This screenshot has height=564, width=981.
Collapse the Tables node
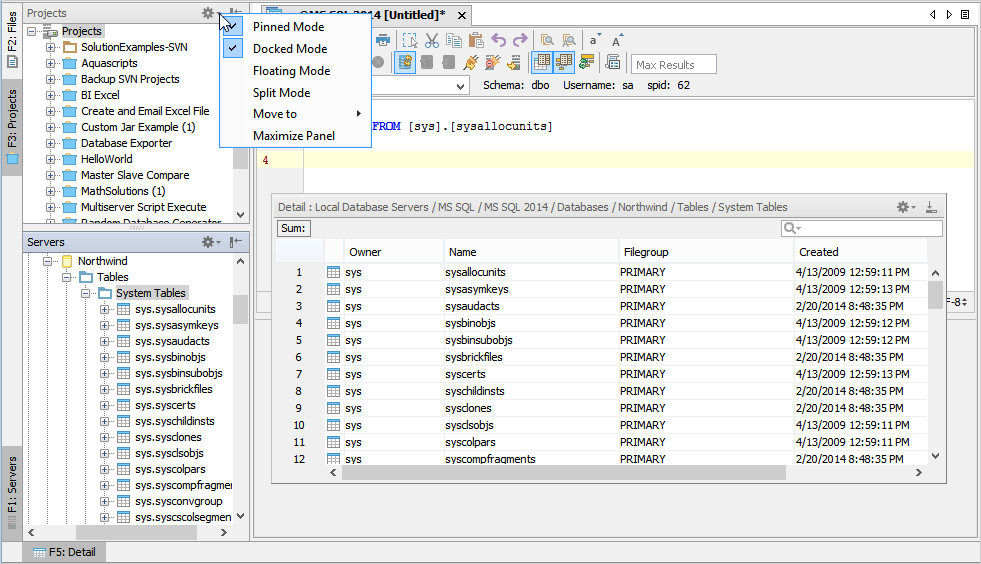tap(66, 277)
